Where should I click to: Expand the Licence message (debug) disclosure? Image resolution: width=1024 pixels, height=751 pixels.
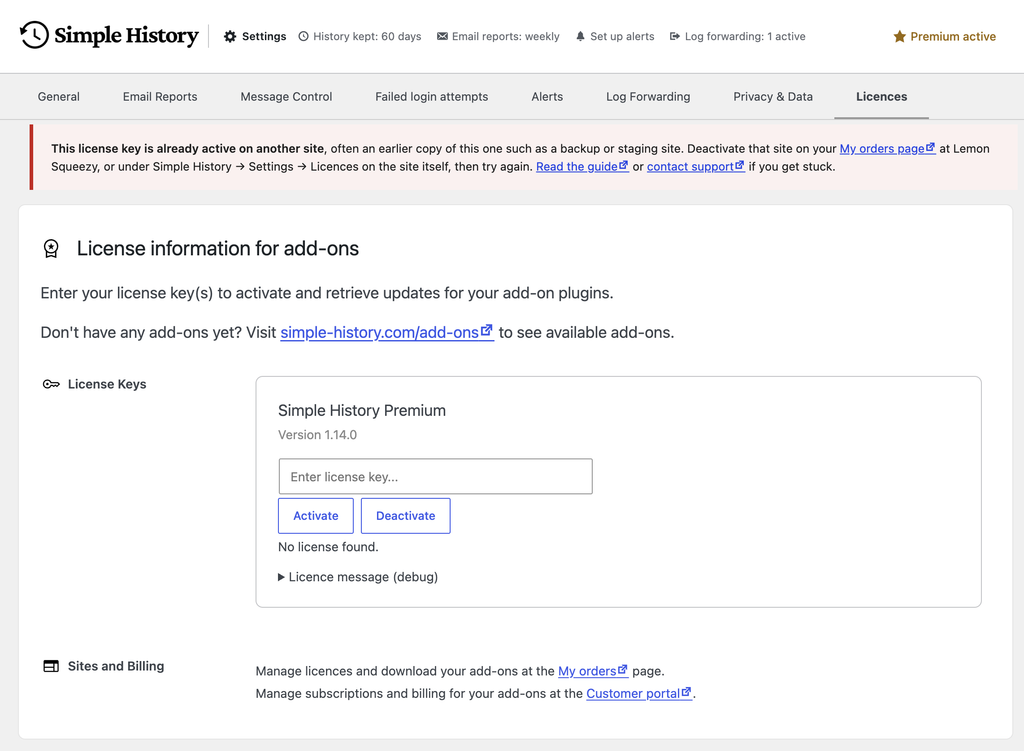[x=358, y=577]
